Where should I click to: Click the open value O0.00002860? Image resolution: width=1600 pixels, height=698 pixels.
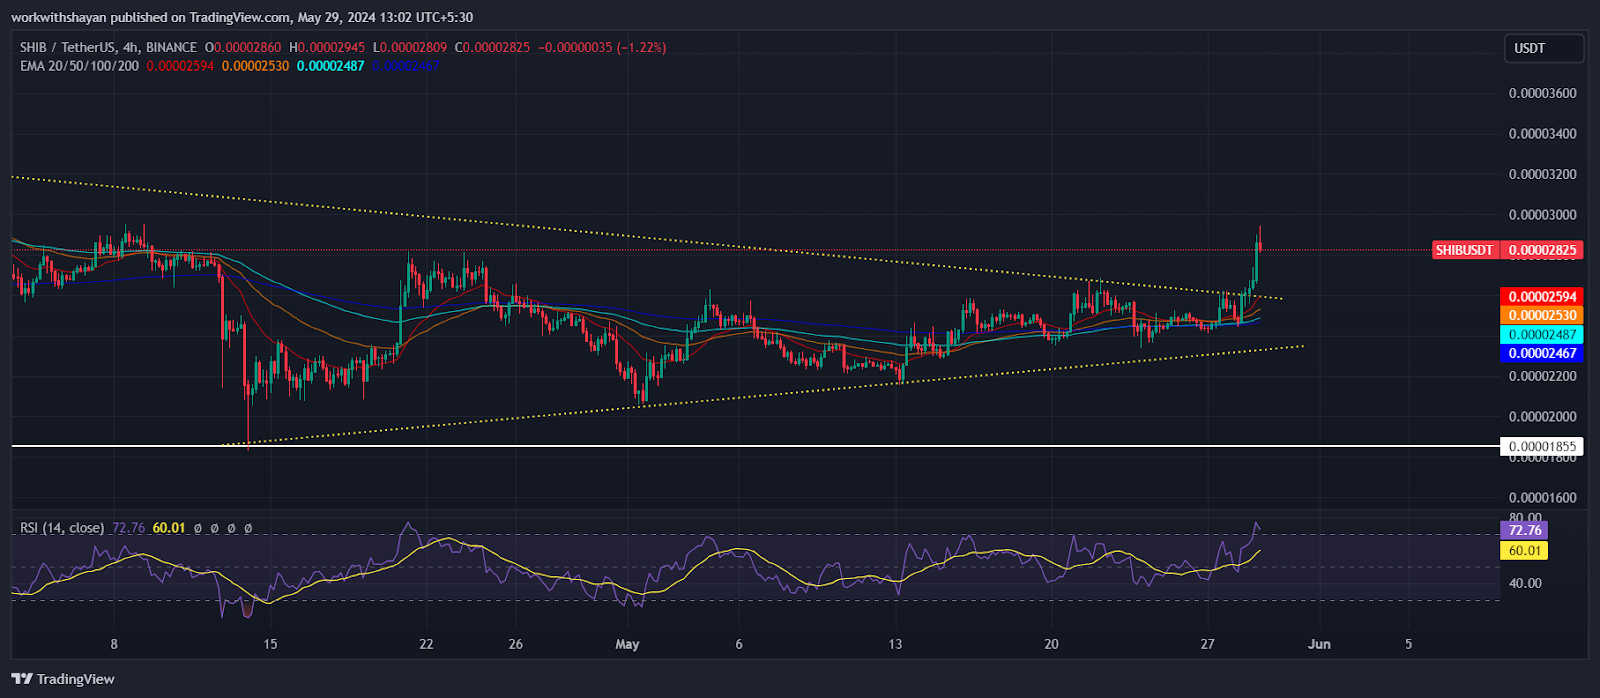point(243,47)
